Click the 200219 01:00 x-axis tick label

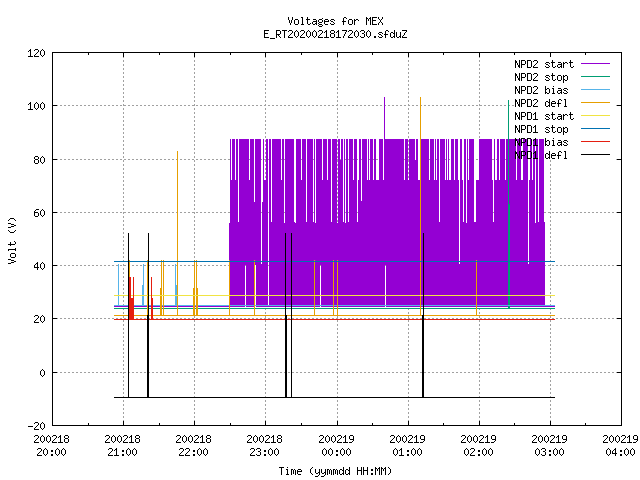click(x=407, y=446)
